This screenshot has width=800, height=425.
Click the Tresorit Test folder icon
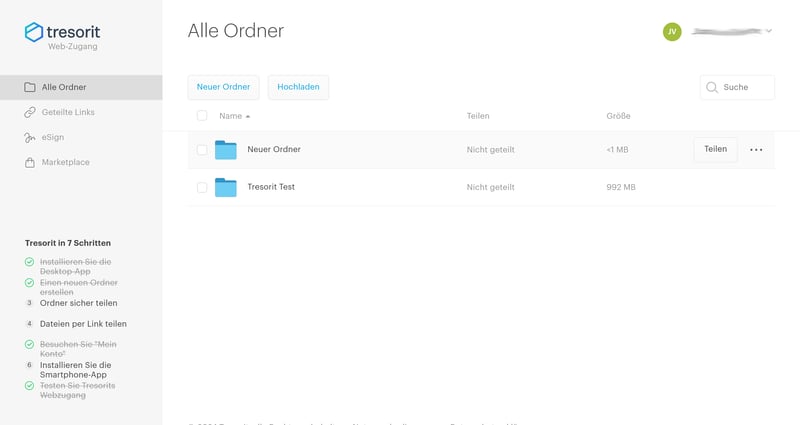(226, 187)
